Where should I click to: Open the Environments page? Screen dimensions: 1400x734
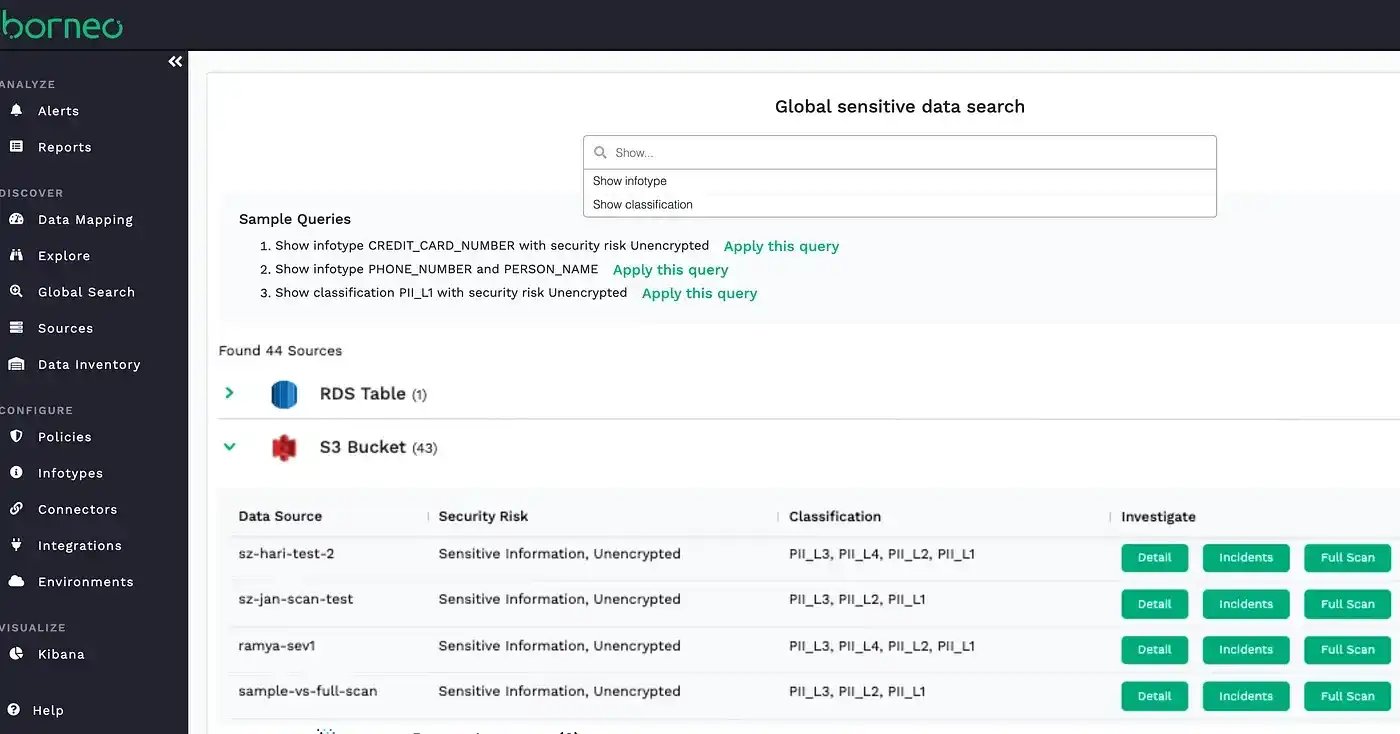coord(86,582)
